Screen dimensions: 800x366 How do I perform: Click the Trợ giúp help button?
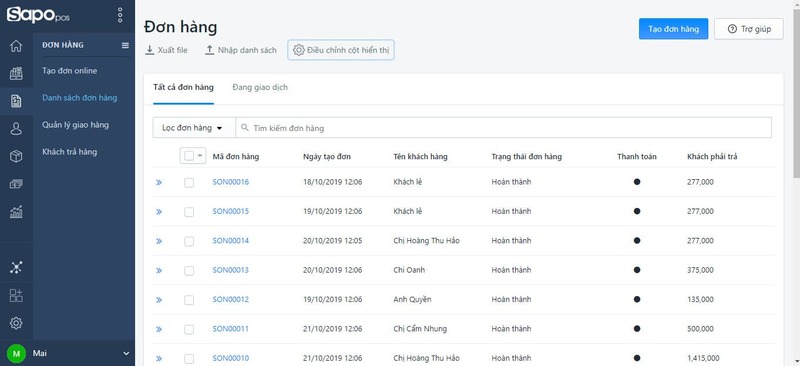(x=748, y=29)
